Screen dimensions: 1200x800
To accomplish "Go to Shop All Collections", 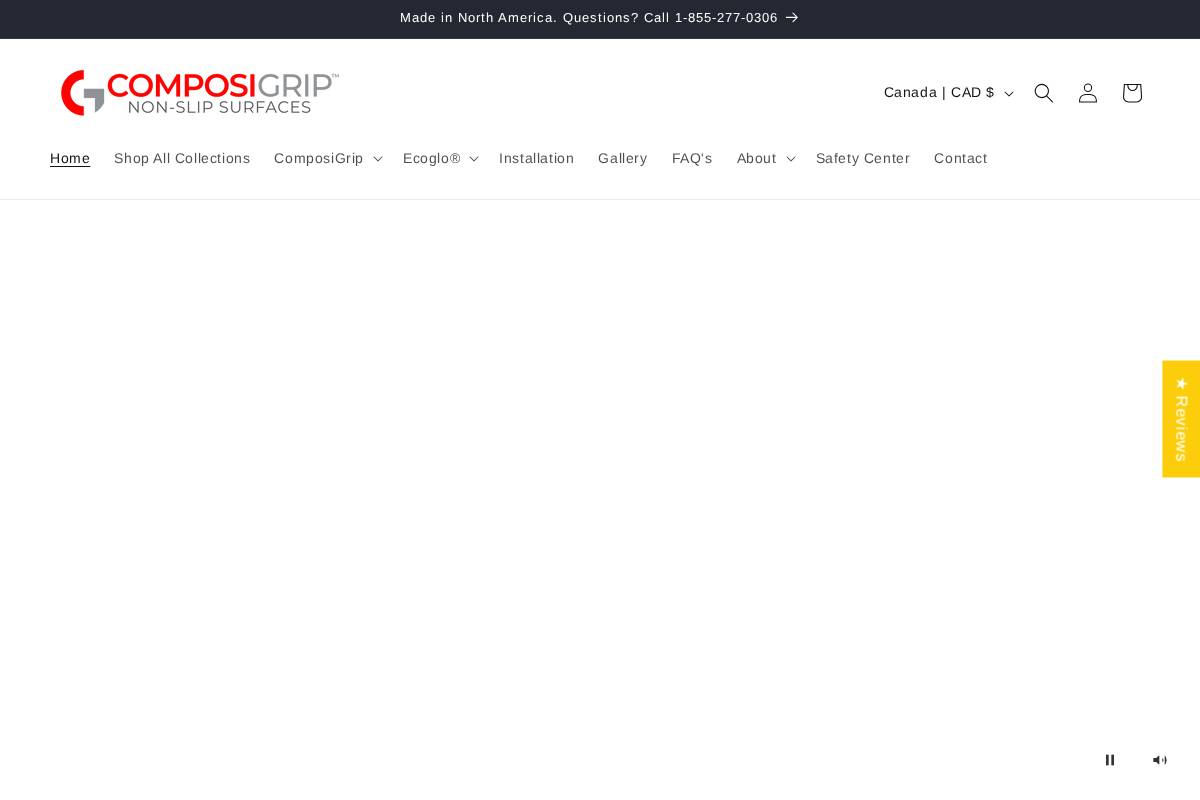I will tap(182, 158).
